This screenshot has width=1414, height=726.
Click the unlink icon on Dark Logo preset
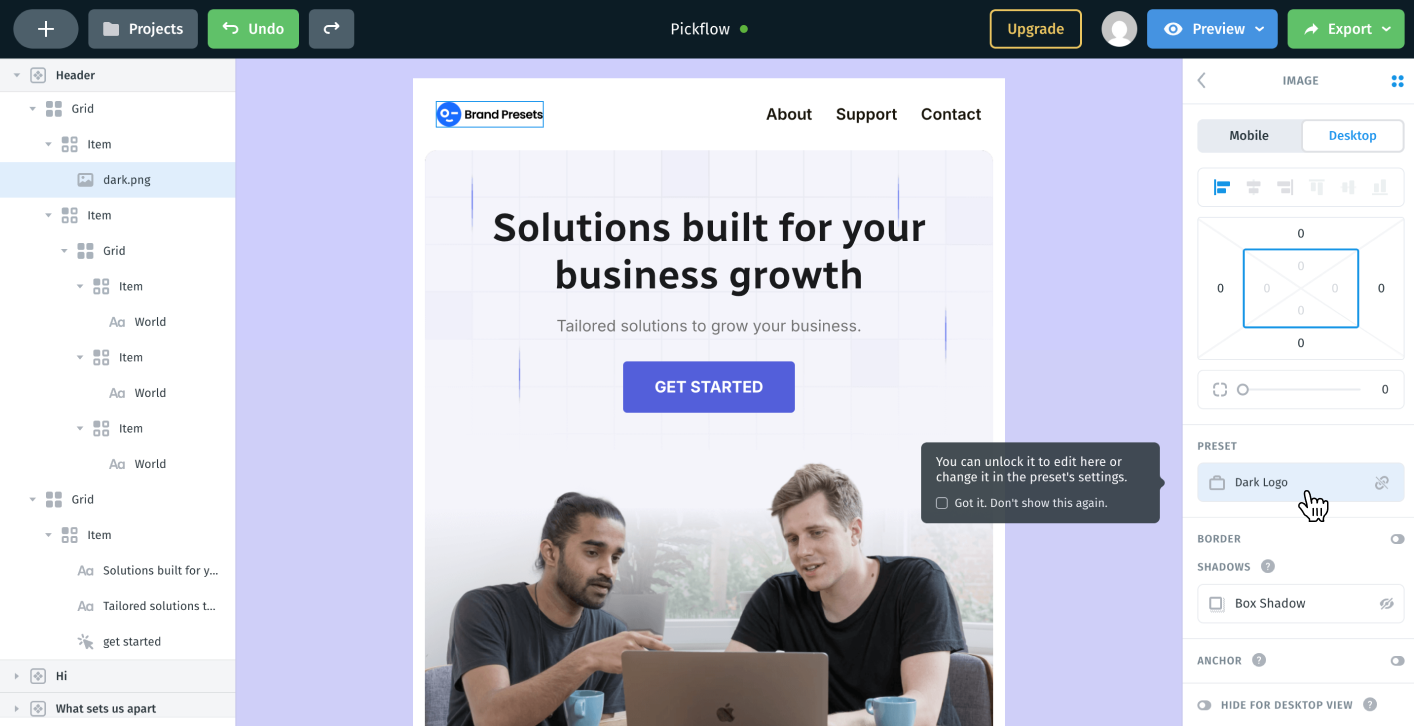coord(1382,483)
